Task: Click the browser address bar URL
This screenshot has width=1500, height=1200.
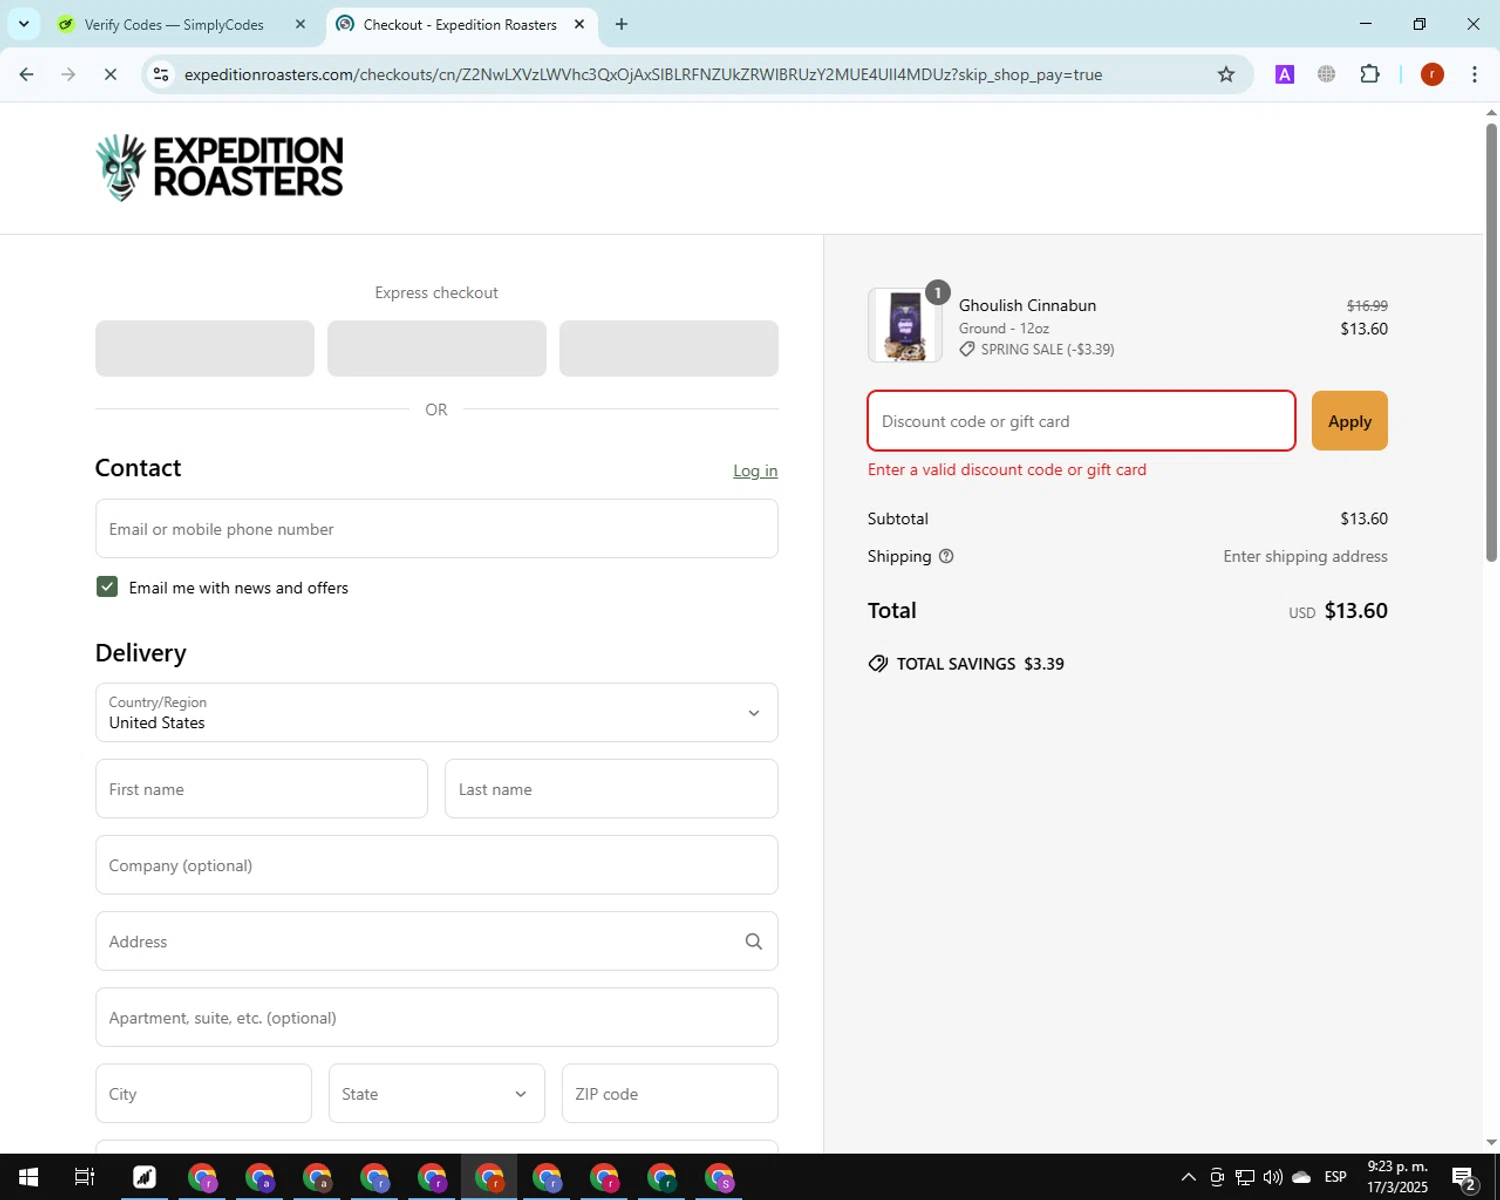Action: [x=643, y=74]
